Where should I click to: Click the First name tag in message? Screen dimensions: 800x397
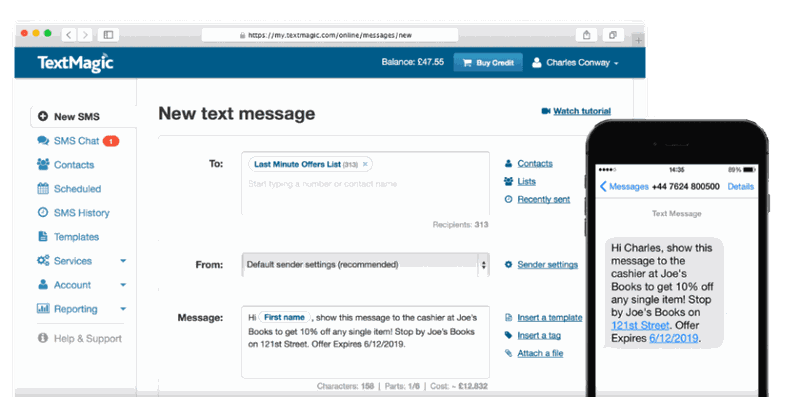285,317
